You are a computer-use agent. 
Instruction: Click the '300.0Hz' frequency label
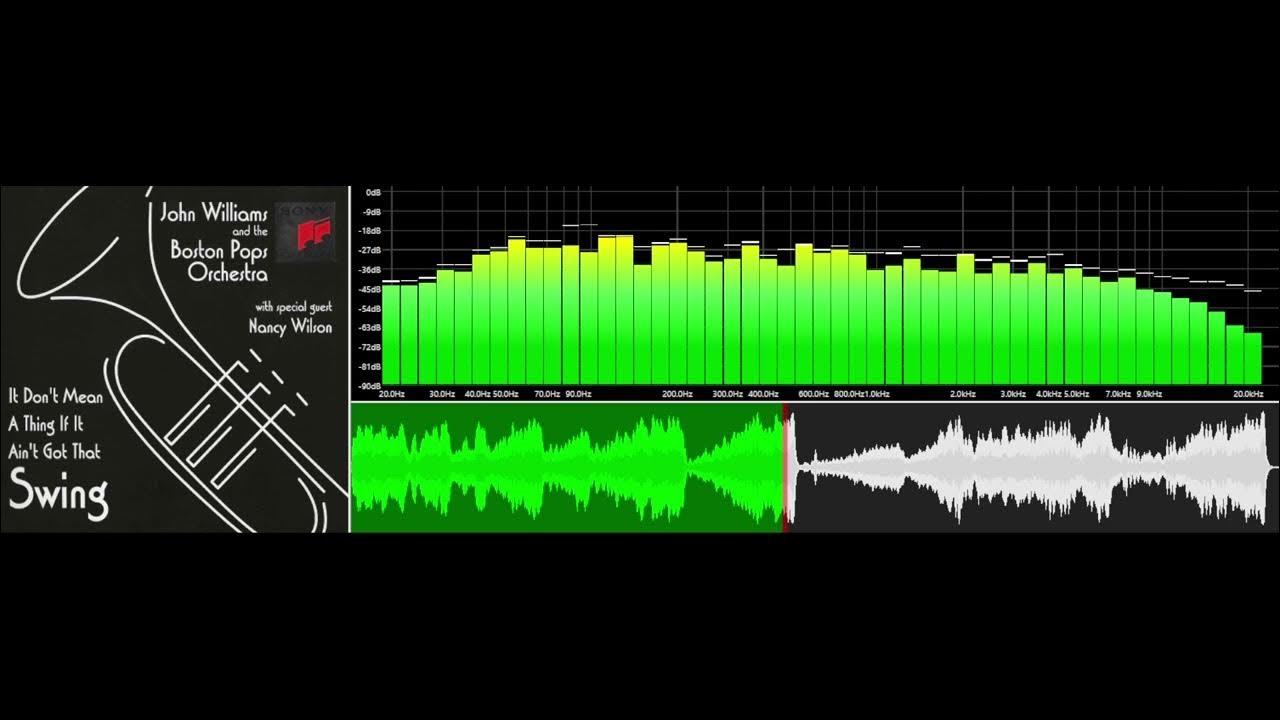(727, 395)
